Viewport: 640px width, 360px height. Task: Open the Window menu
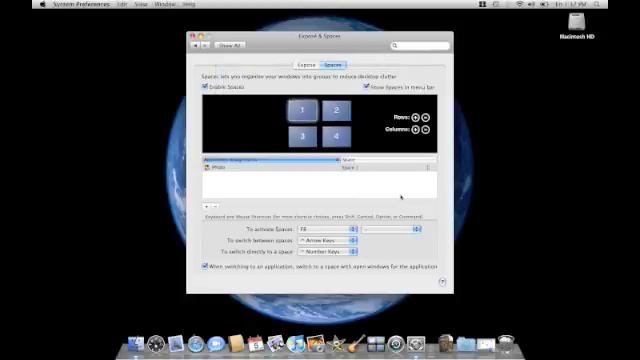[165, 4]
